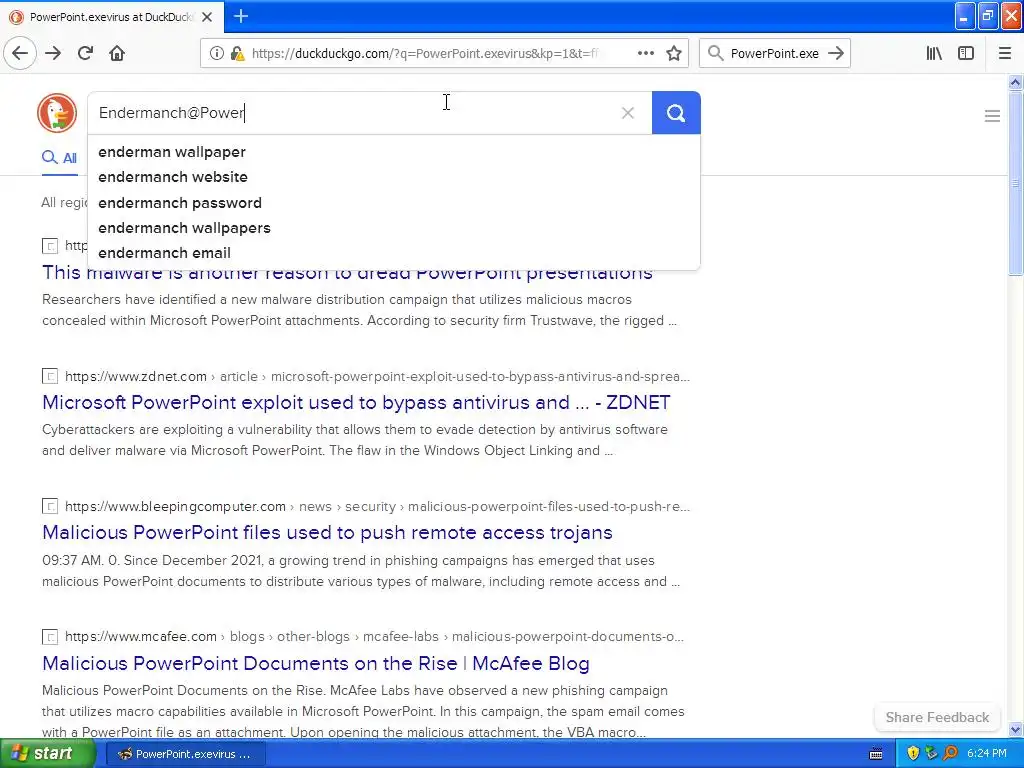Viewport: 1024px width, 768px height.
Task: Click the magnifier tray icon
Action: pyautogui.click(x=950, y=754)
